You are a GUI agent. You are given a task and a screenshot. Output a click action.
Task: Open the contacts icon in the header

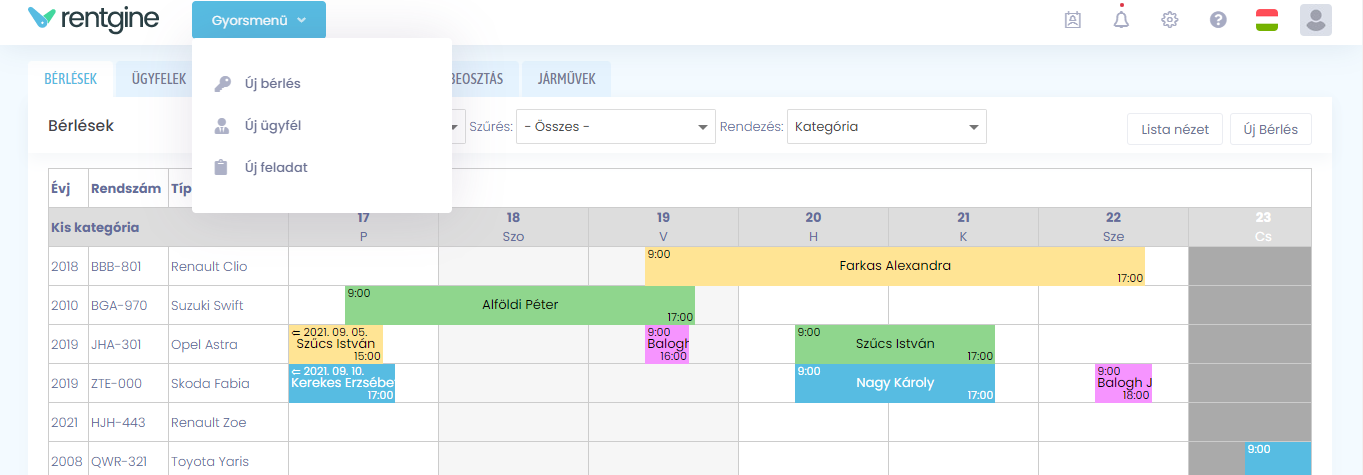coord(1073,20)
